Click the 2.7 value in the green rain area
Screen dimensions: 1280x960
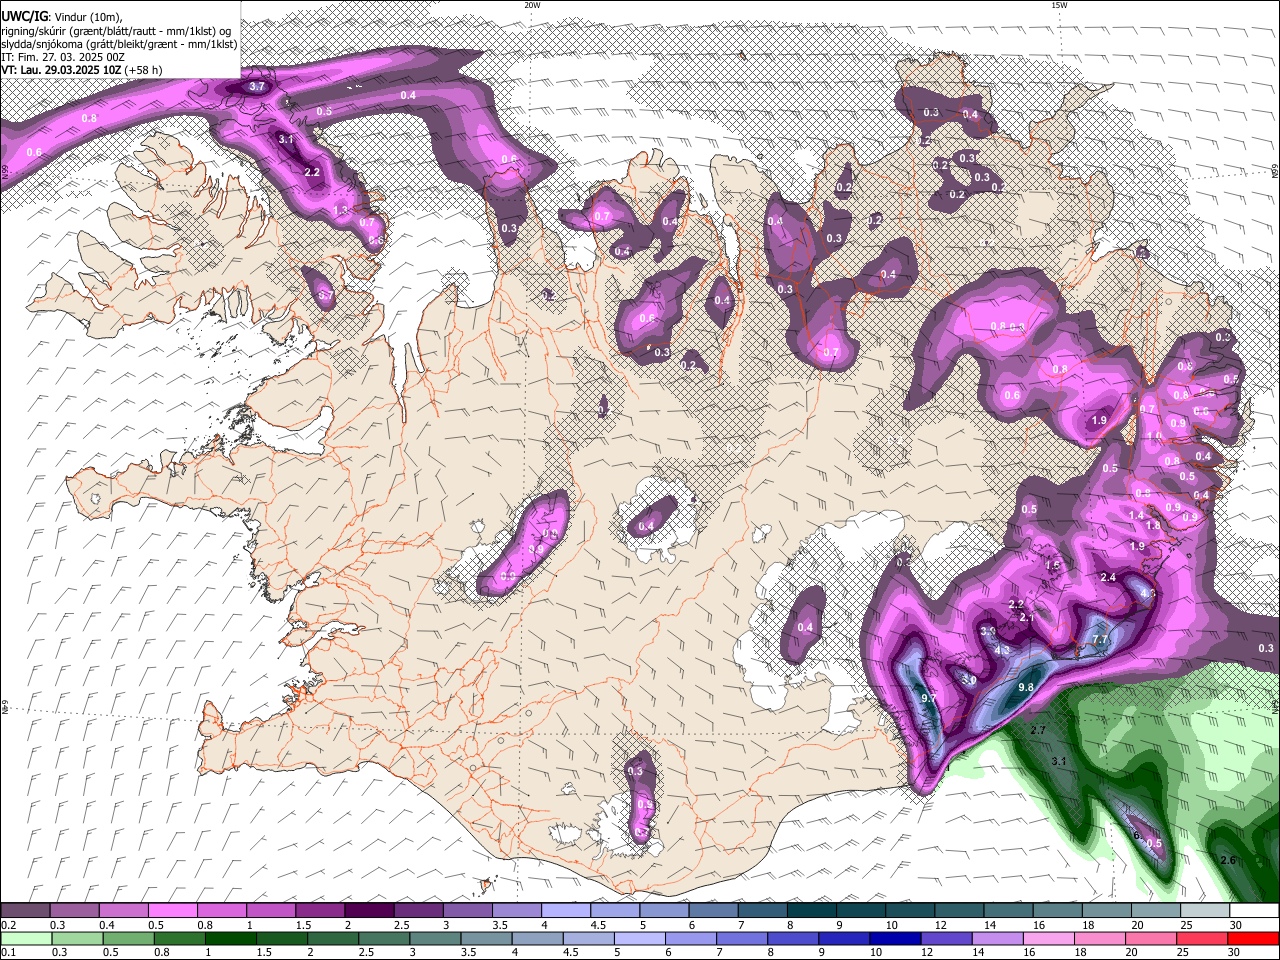1038,731
